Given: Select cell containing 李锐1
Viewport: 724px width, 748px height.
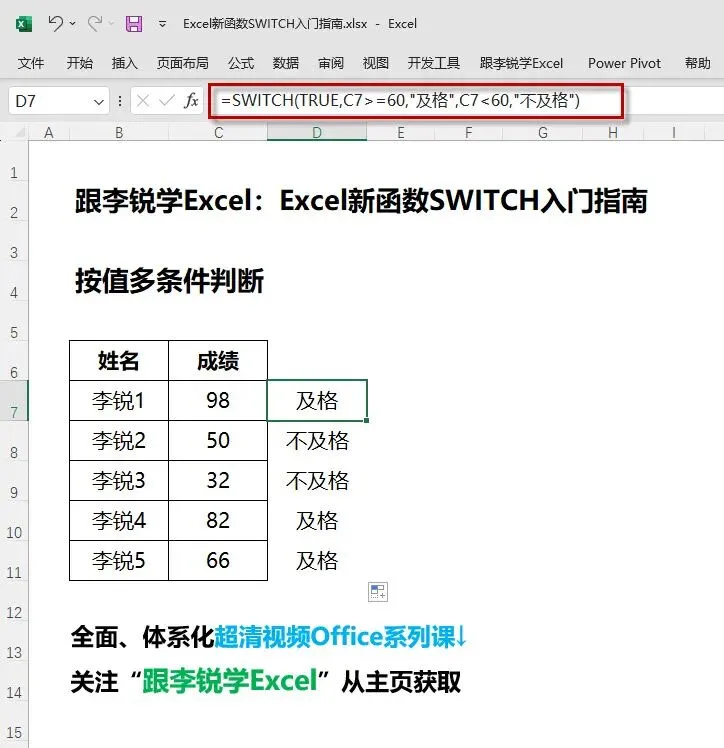Looking at the screenshot, I should click(119, 401).
